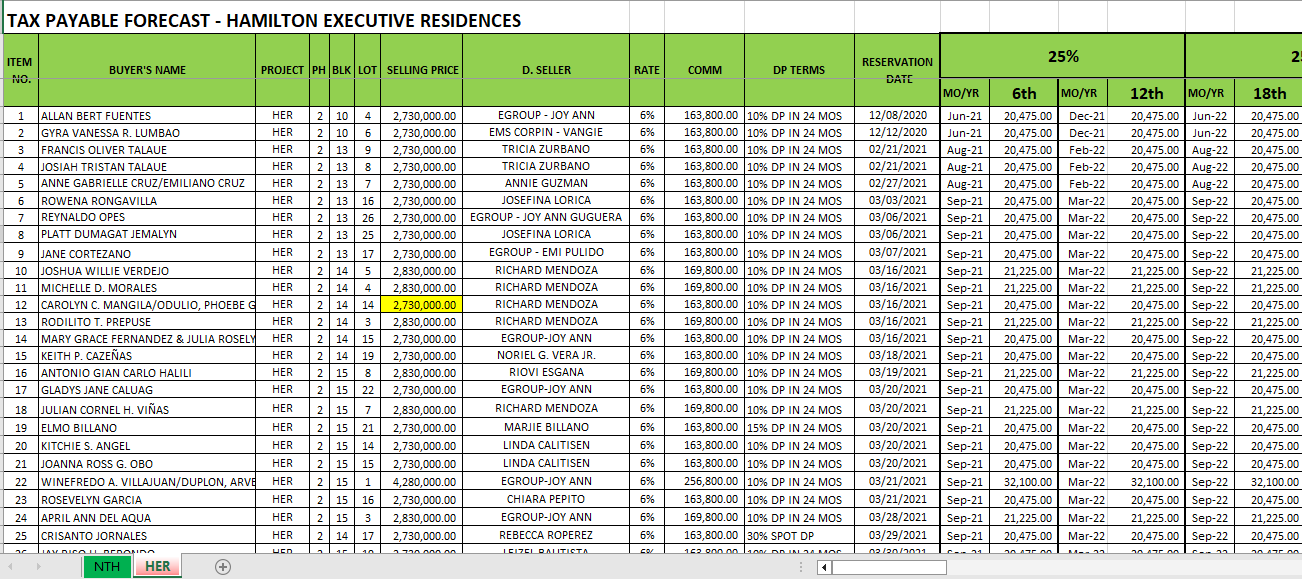
Task: Click the BUYER'S NAME column header
Action: pos(147,70)
